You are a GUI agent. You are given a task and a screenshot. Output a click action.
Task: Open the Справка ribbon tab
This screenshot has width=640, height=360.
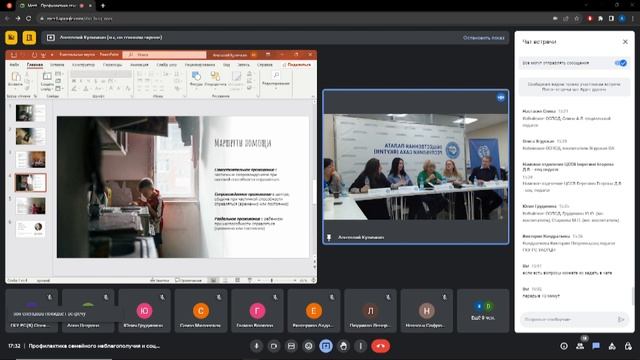(265, 64)
